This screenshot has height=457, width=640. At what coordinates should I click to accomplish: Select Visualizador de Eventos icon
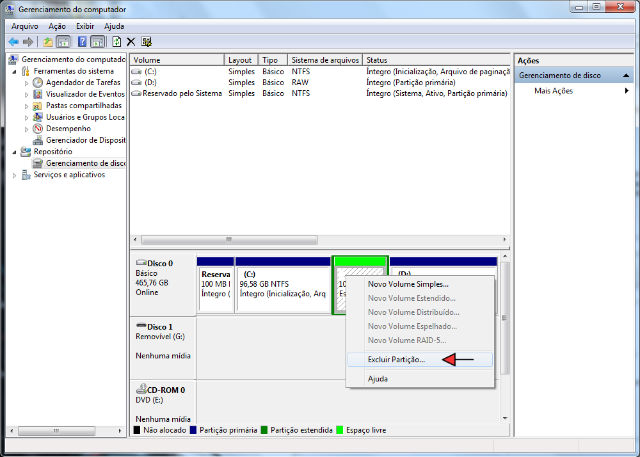tap(38, 94)
